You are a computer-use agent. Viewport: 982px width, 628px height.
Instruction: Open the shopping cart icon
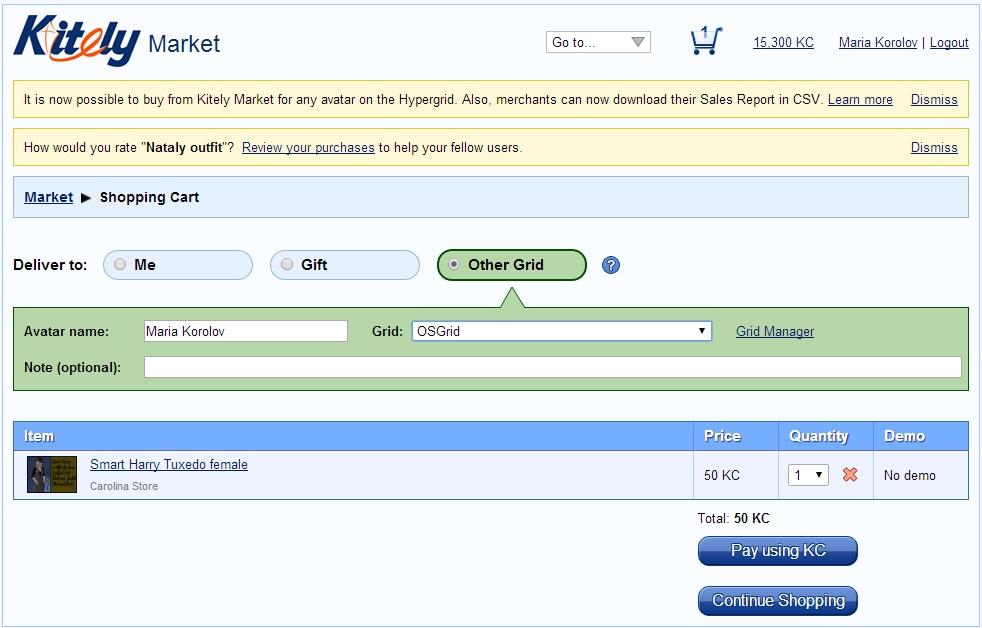(706, 41)
